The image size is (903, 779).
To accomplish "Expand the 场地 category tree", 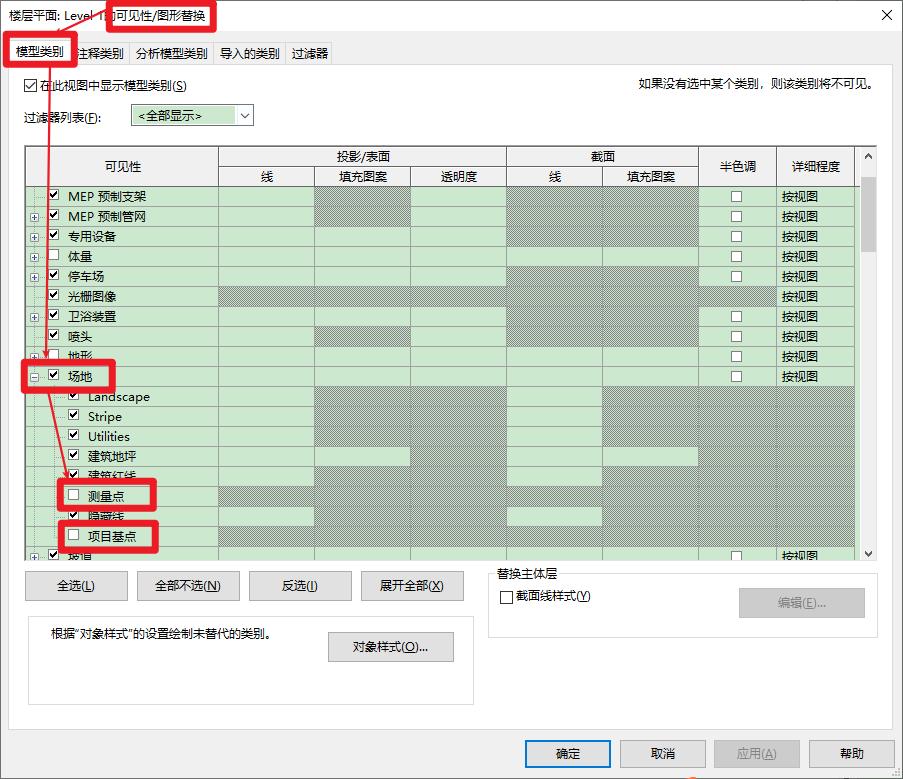I will click(x=36, y=376).
